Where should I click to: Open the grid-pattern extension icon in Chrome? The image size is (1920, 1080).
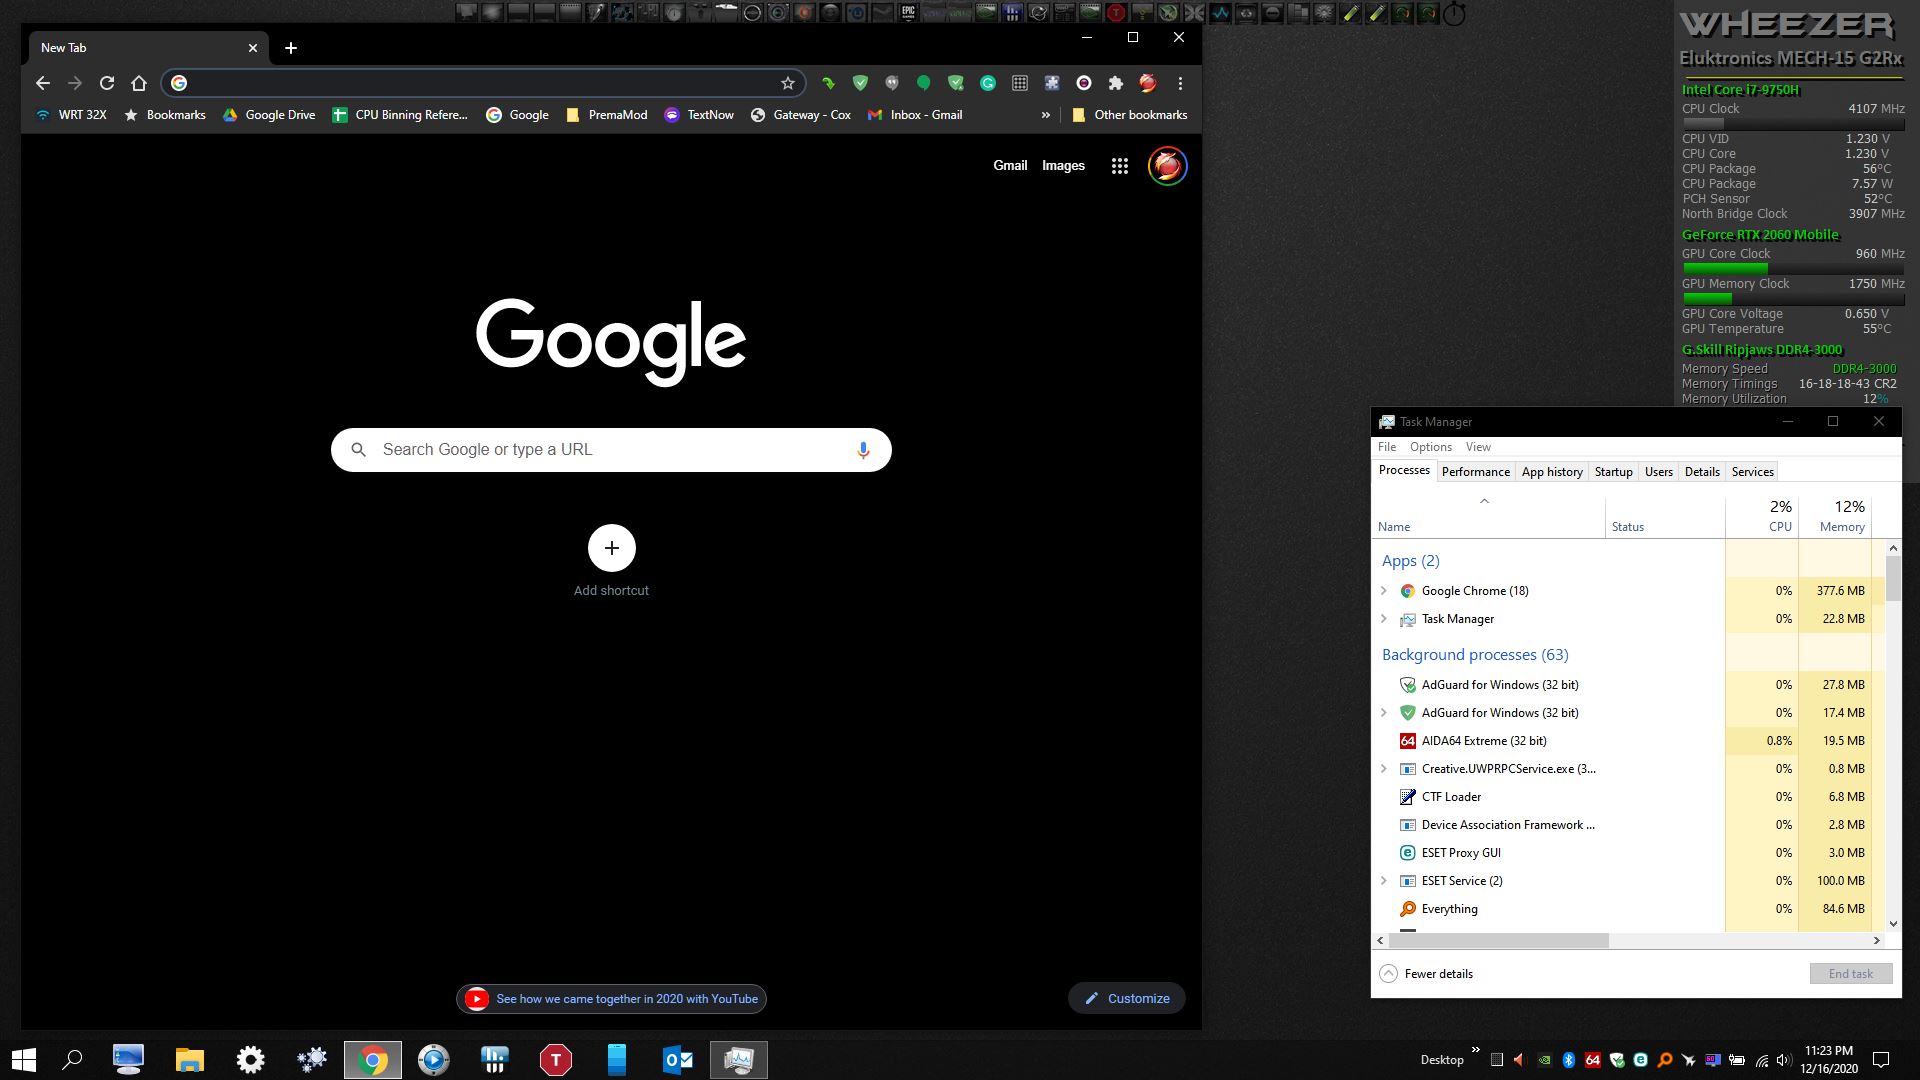click(x=1020, y=83)
